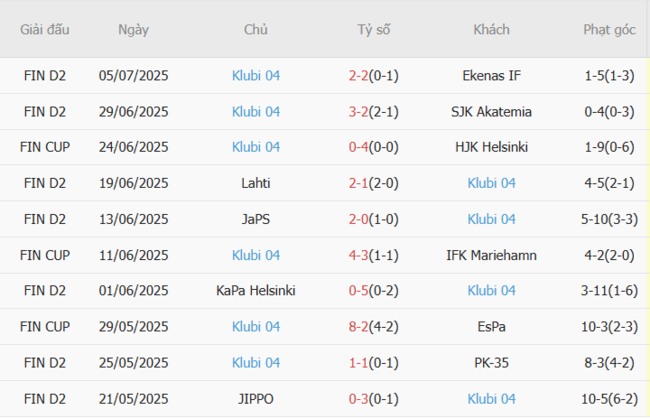Viewport: 650px width, 419px height.
Task: Click the 5-10(3-3) corner stat
Action: pos(609,219)
